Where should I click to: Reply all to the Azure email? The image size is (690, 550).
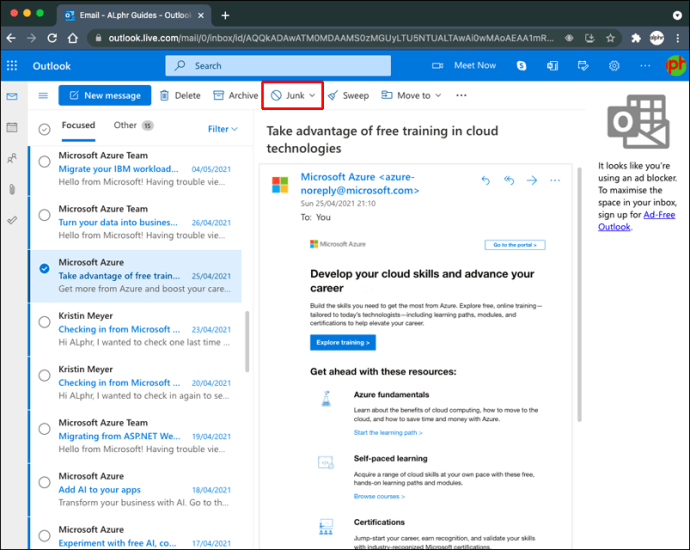pyautogui.click(x=509, y=181)
